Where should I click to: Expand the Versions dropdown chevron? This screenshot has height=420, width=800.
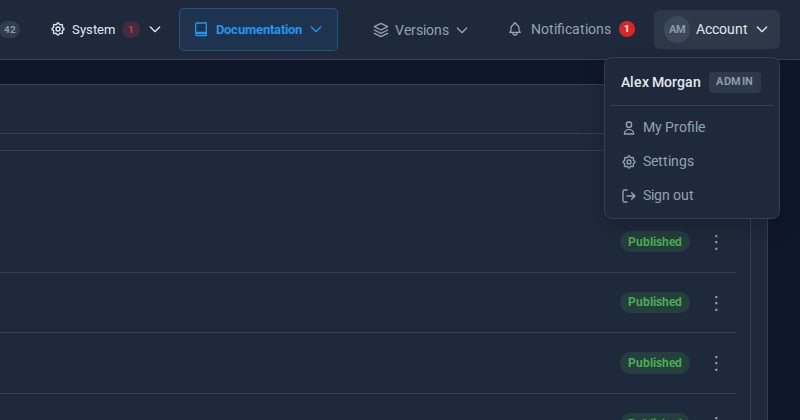tap(462, 30)
